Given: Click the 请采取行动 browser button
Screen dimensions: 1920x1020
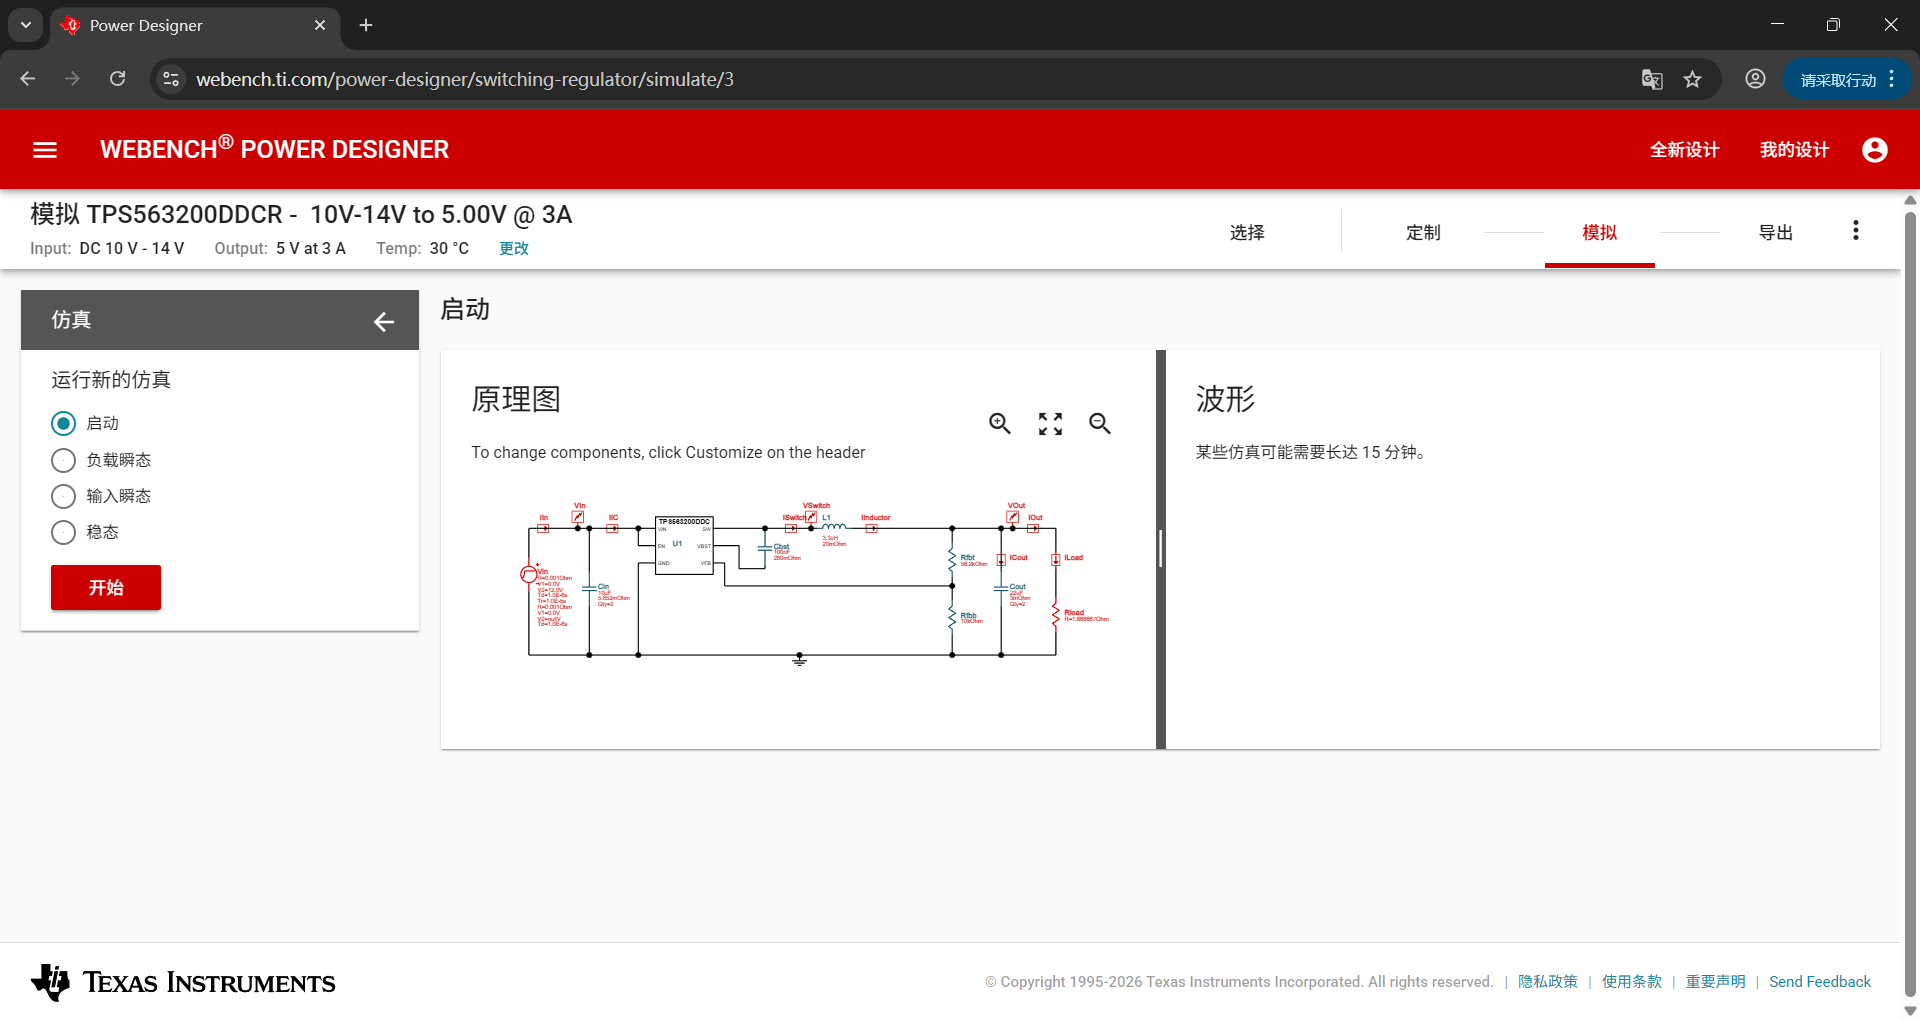Looking at the screenshot, I should [x=1847, y=79].
